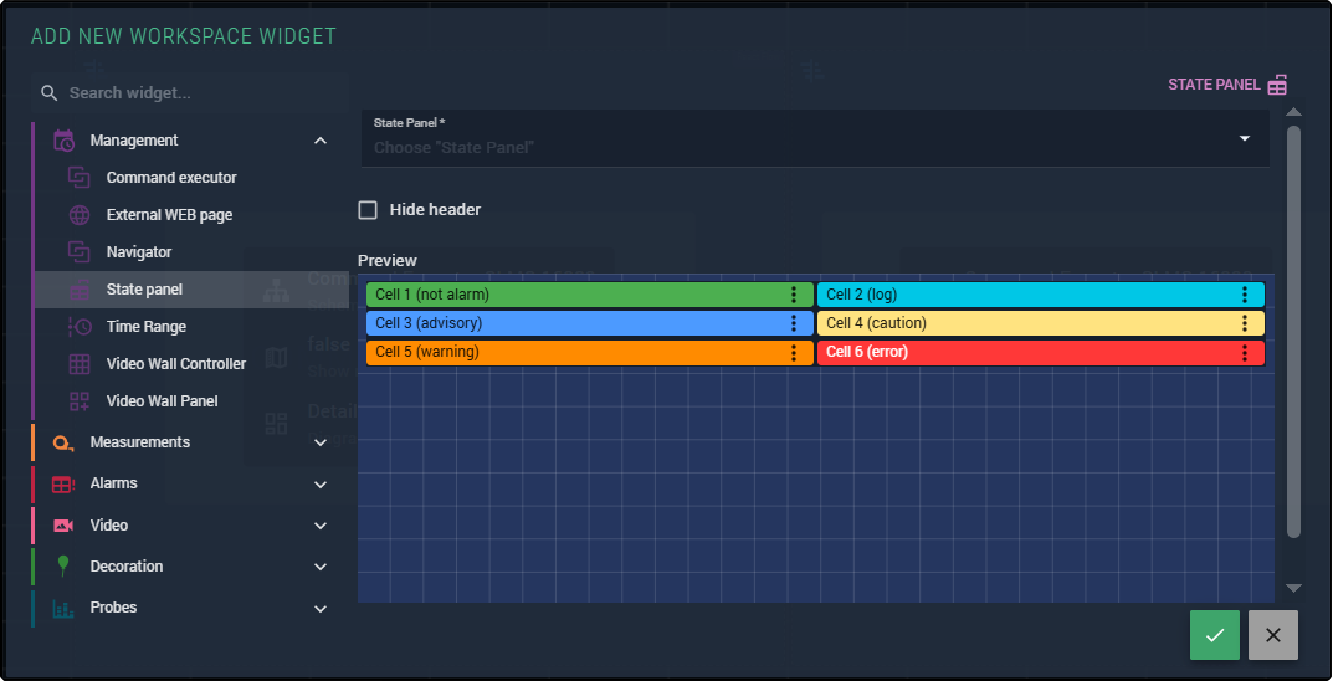Expand the Measurements category
Screen dimensions: 1332x681
click(320, 442)
